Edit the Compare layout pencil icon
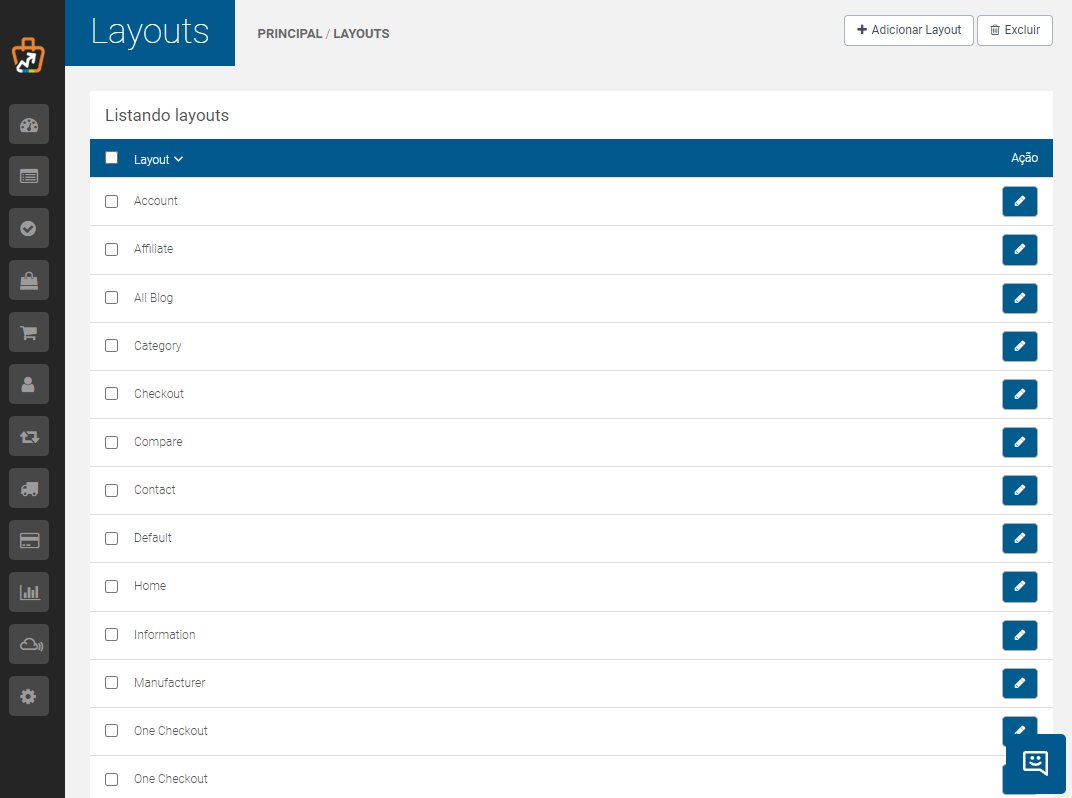The height and width of the screenshot is (798, 1072). click(x=1019, y=442)
